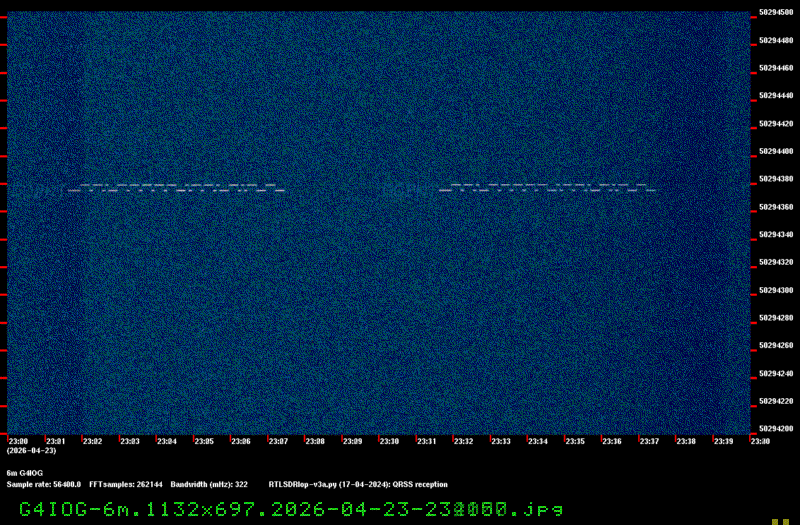The height and width of the screenshot is (525, 800).
Task: Select the 23:08 time axis label
Action: point(315,441)
